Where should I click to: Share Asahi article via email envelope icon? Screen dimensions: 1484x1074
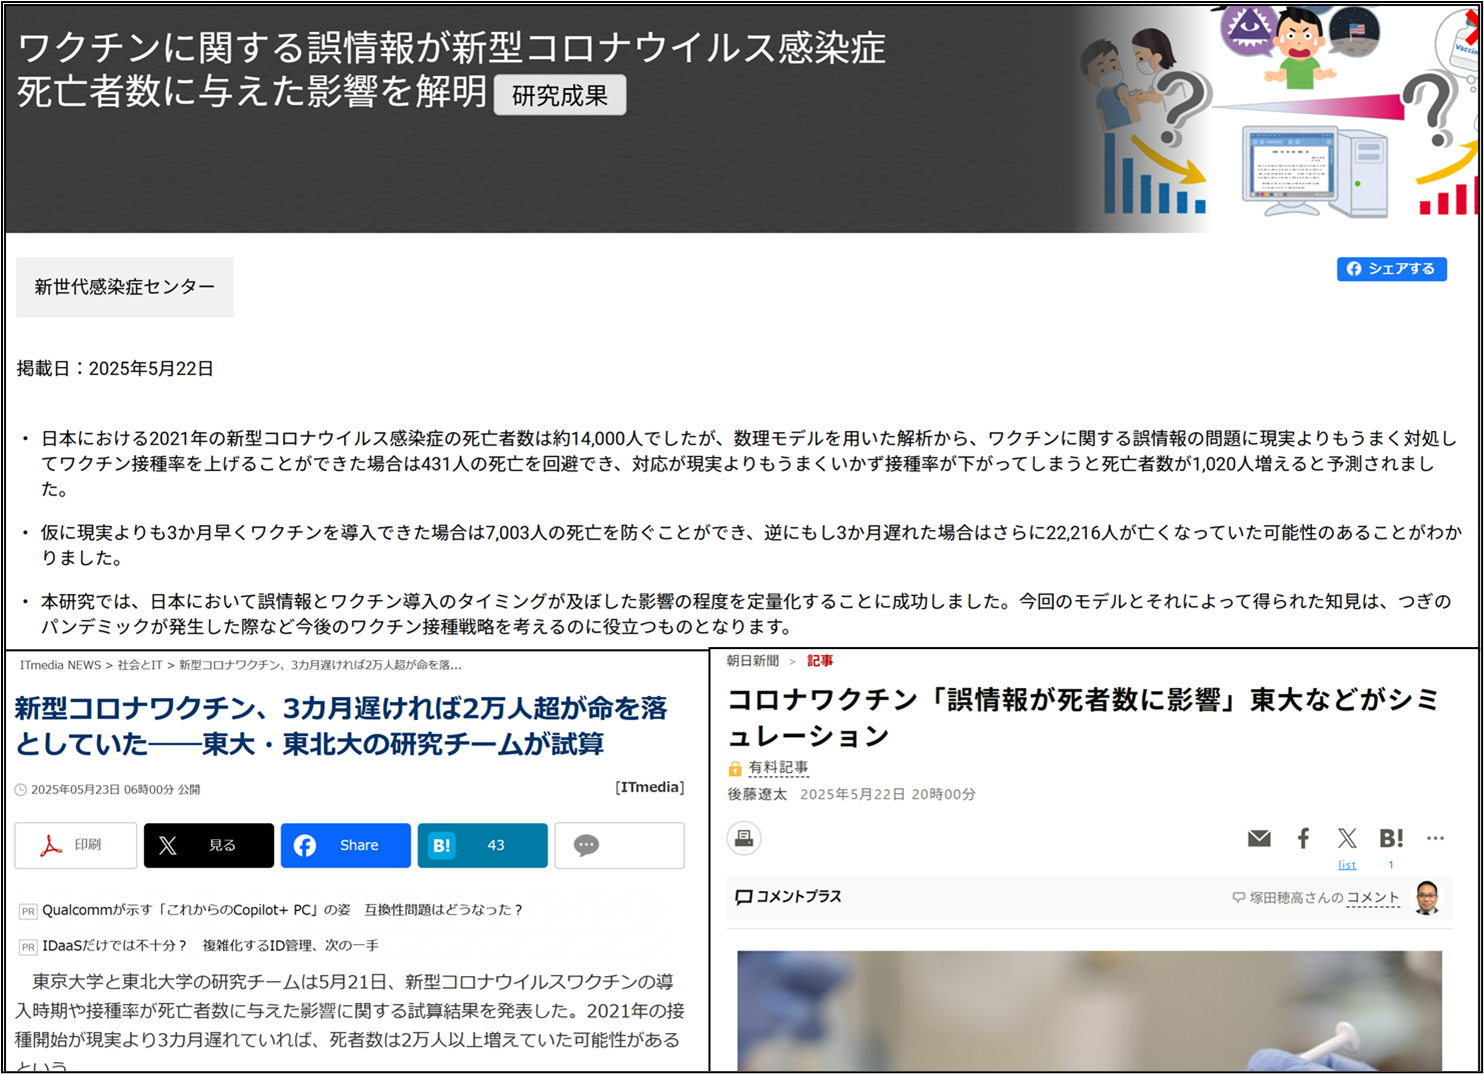click(x=1259, y=838)
